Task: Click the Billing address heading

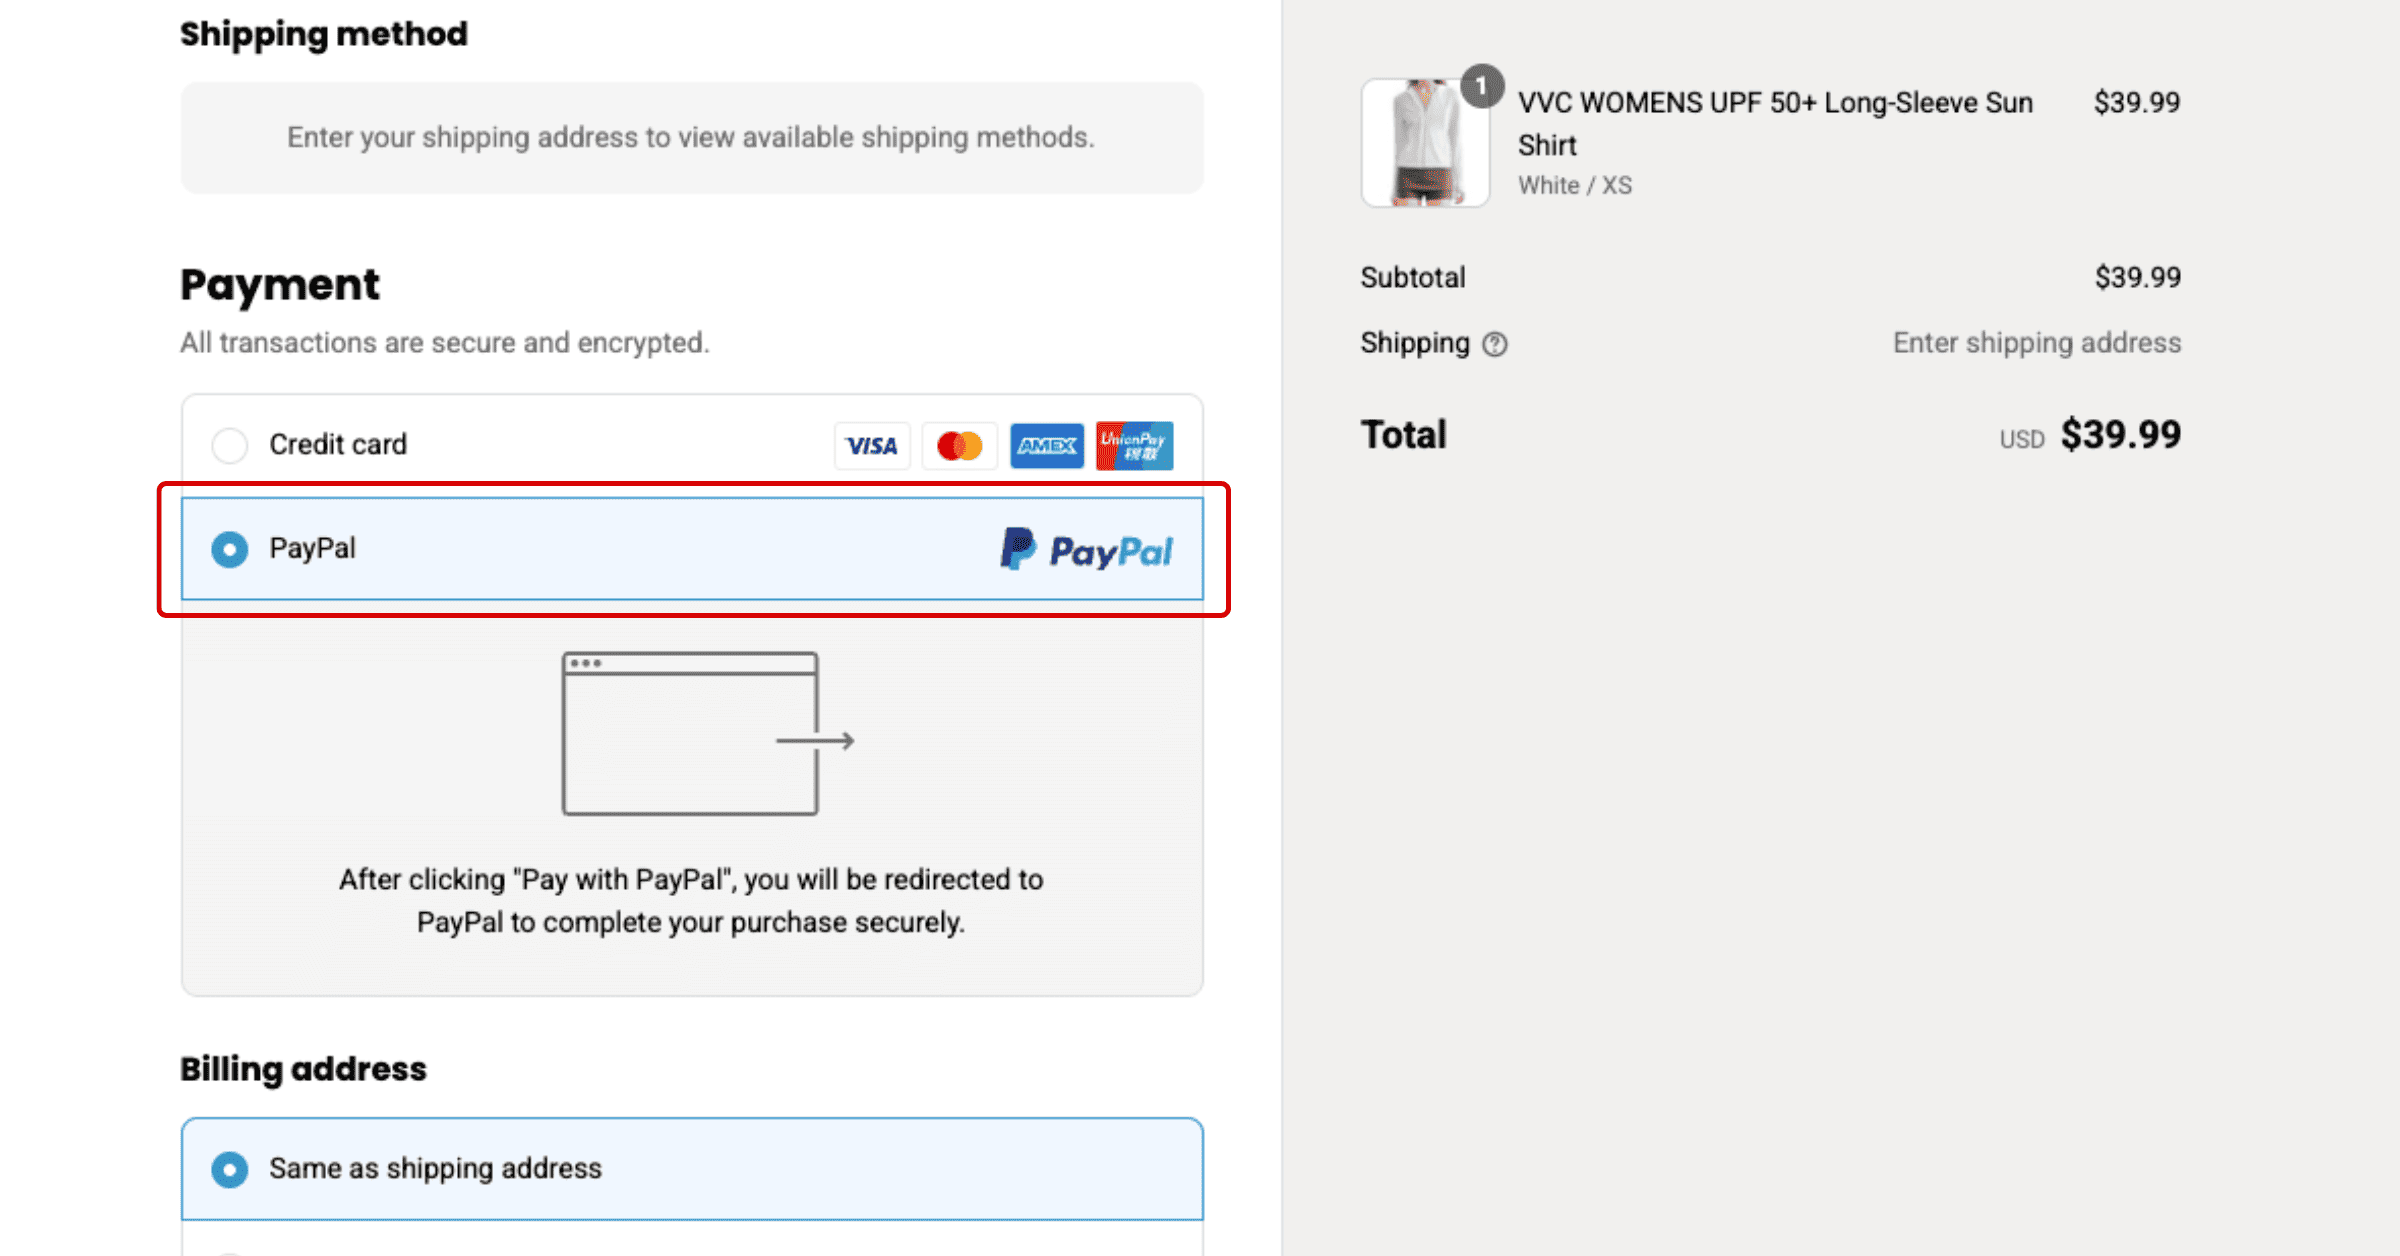Action: click(x=303, y=1069)
